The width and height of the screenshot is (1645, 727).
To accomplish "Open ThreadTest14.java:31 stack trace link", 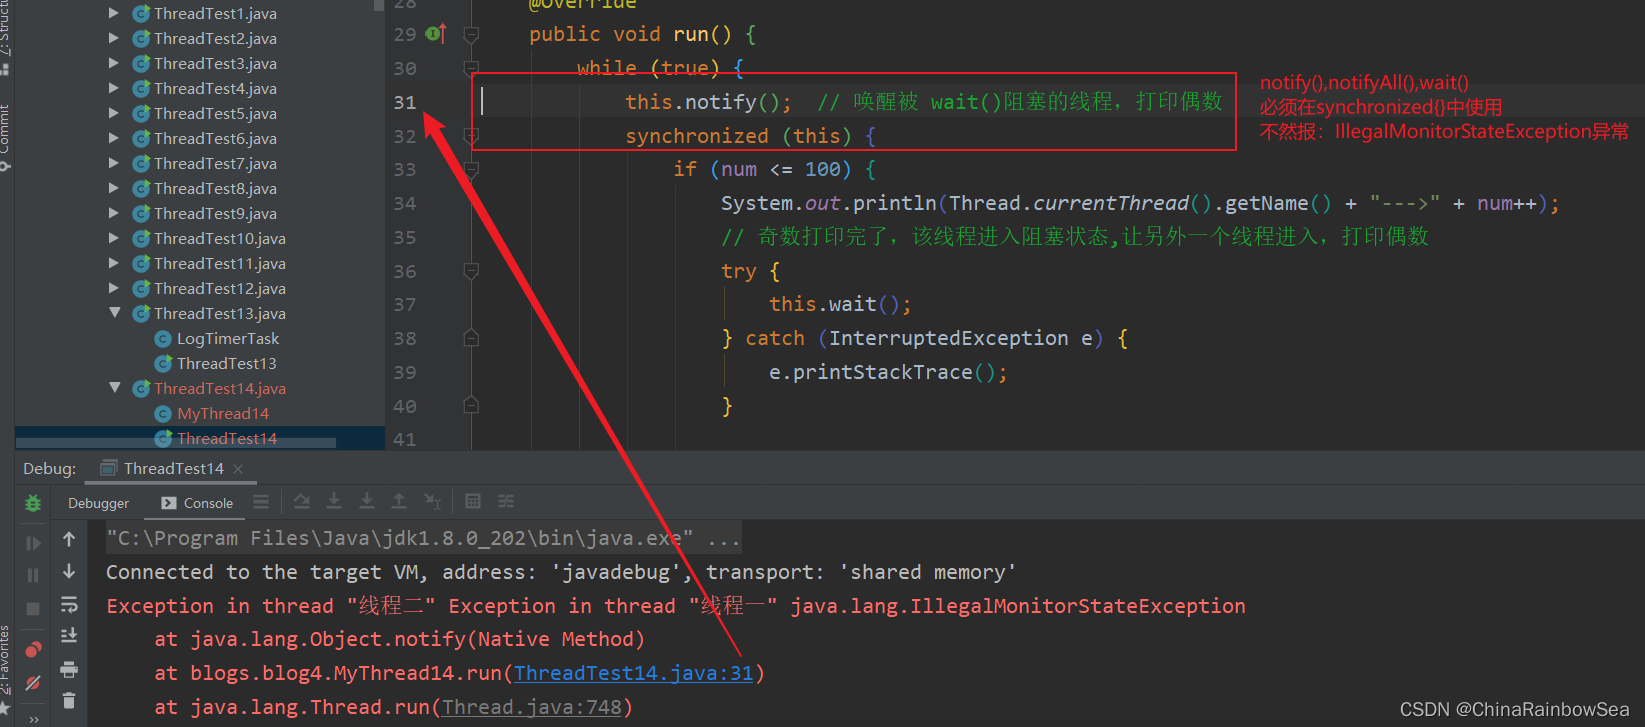I will point(634,673).
